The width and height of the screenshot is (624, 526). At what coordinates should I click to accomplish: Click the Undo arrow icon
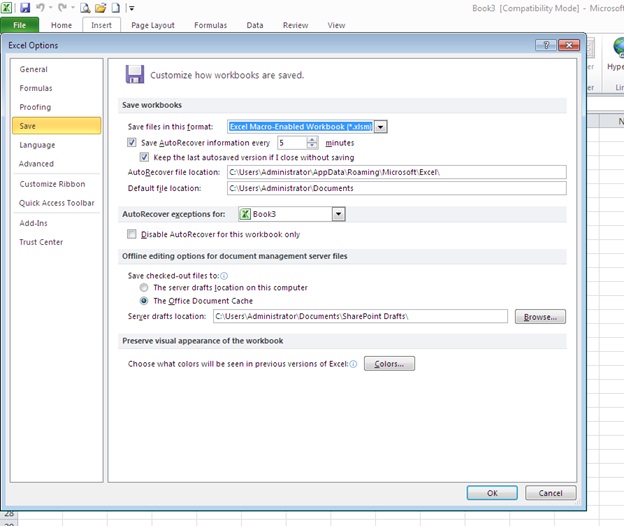click(40, 7)
